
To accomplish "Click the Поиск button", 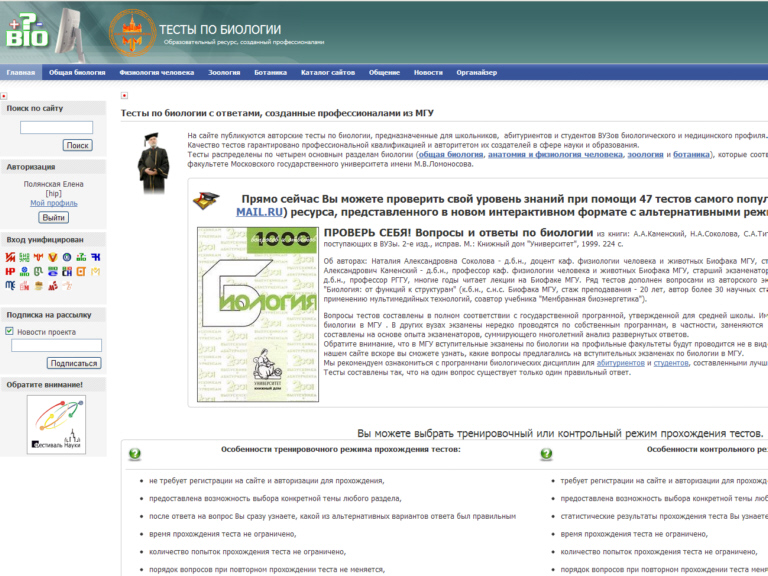I will tap(77, 145).
